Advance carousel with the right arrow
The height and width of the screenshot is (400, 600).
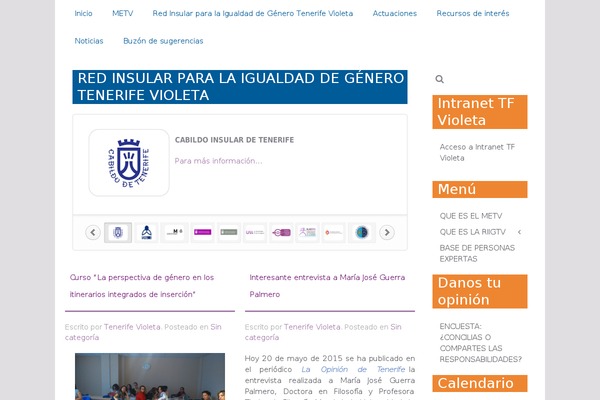click(x=387, y=232)
